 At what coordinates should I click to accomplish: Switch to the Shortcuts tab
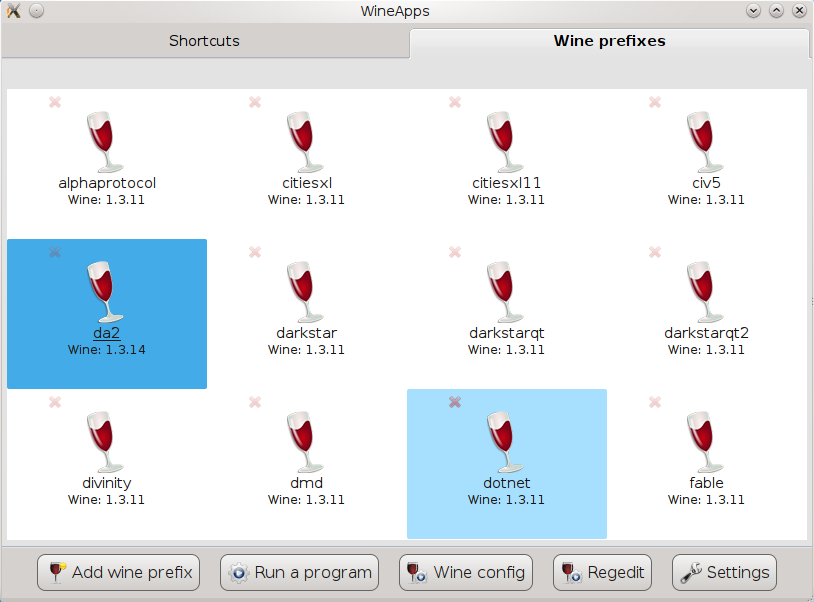point(204,41)
